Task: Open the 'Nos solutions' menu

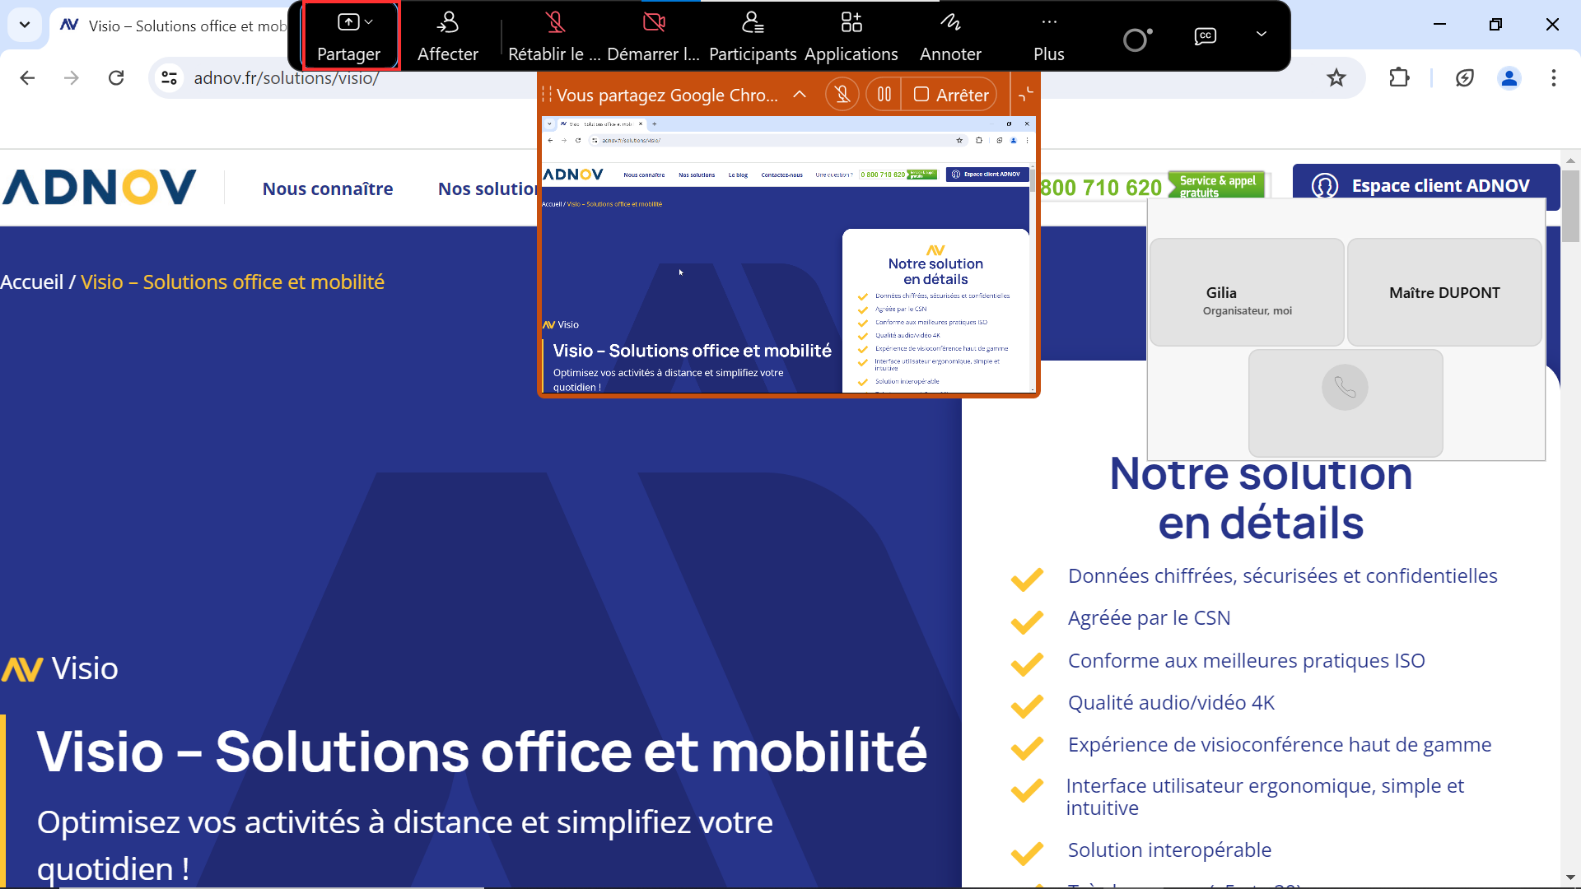Action: (487, 188)
